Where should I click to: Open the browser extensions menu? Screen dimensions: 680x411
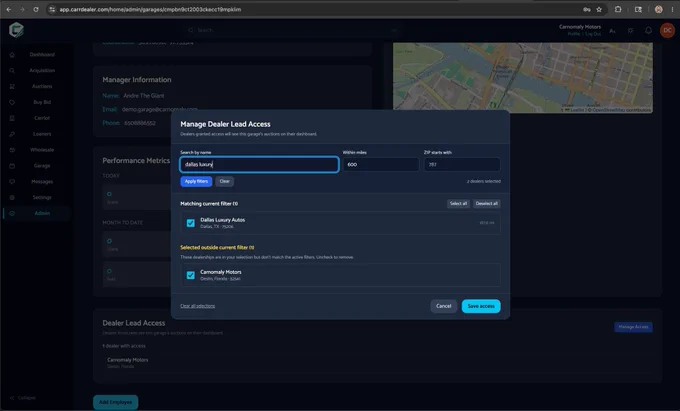point(618,9)
